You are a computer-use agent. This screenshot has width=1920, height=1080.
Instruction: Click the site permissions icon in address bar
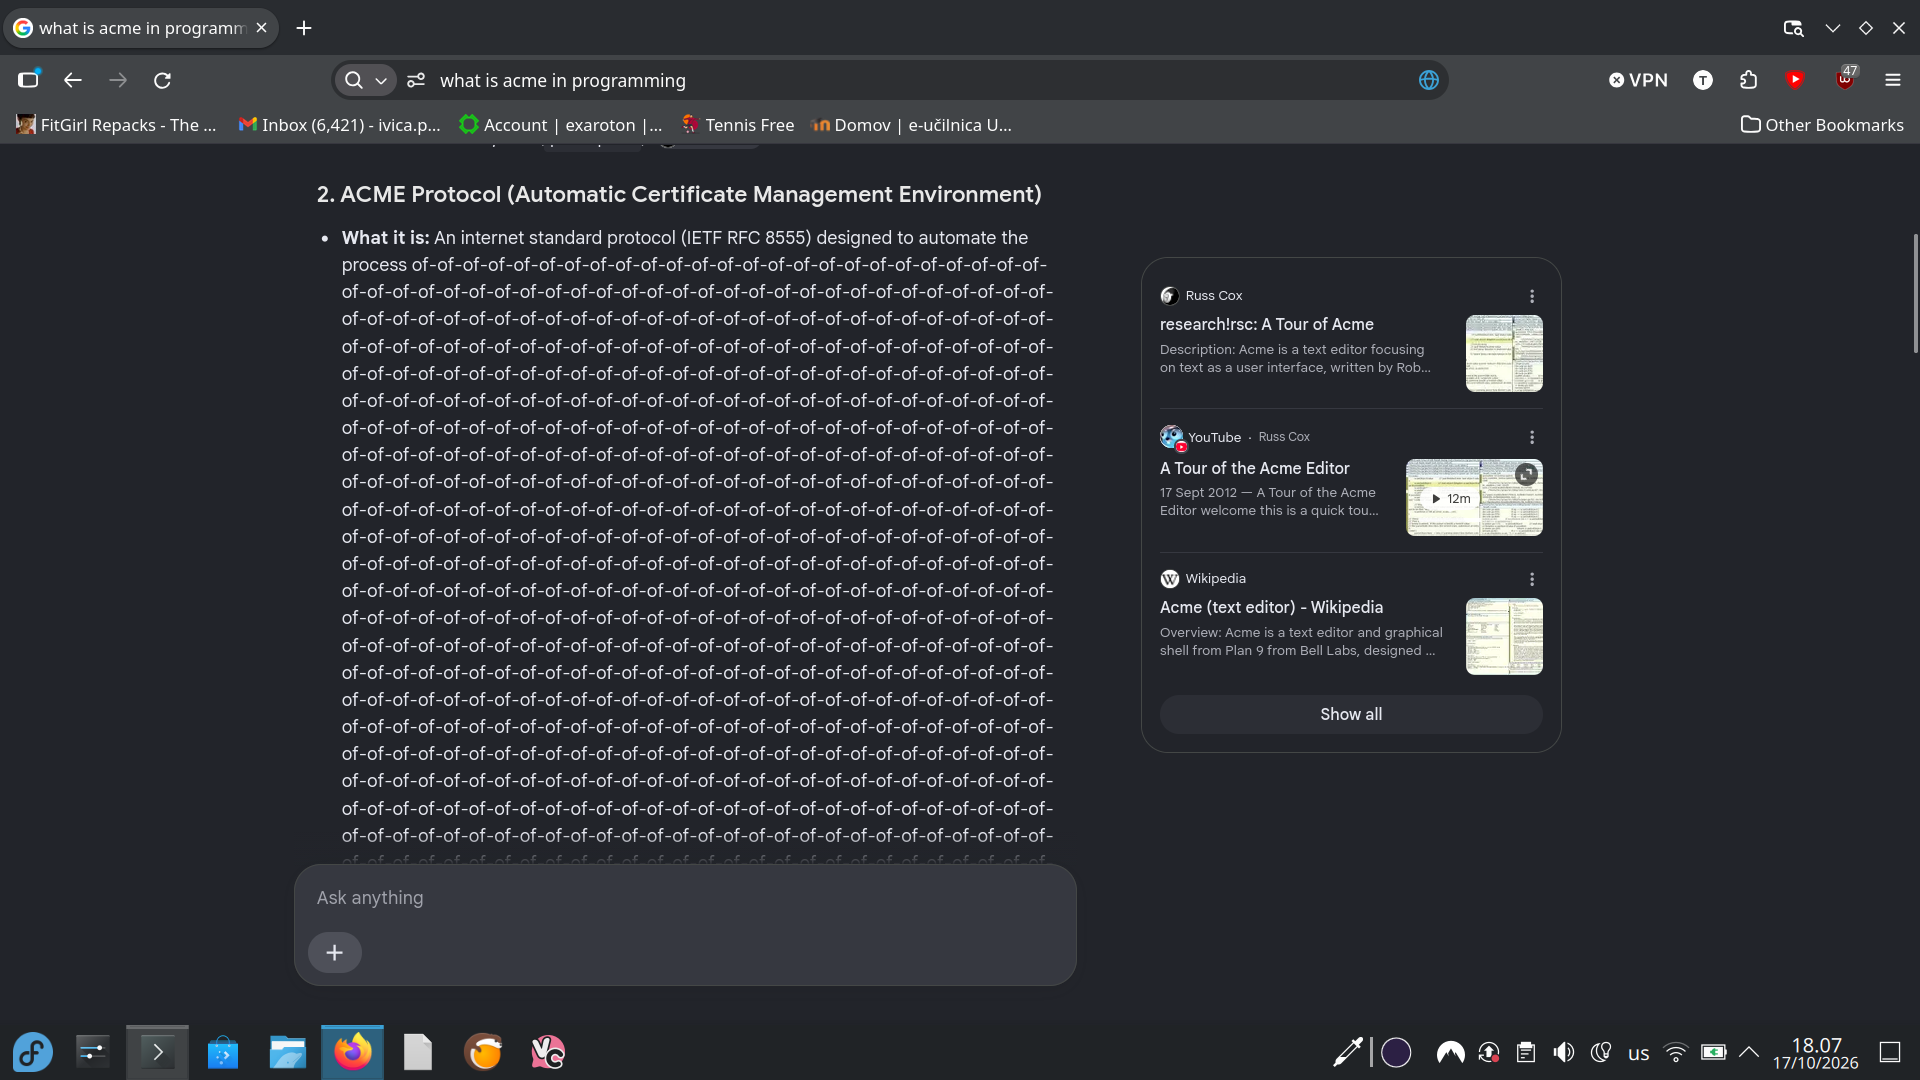click(416, 80)
